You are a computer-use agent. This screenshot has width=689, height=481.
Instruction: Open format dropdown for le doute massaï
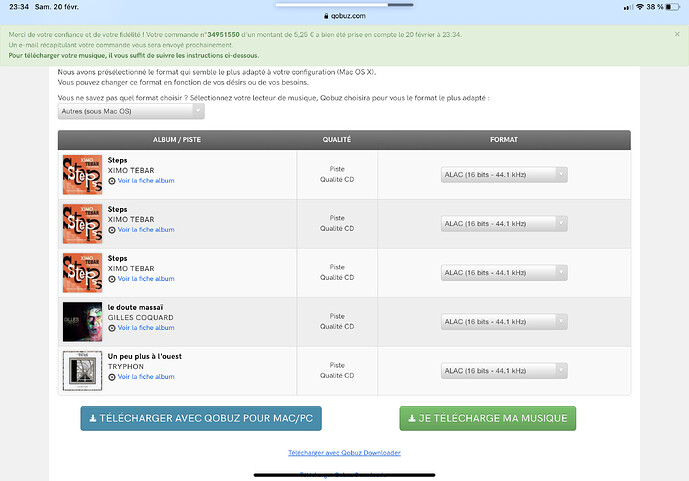504,322
